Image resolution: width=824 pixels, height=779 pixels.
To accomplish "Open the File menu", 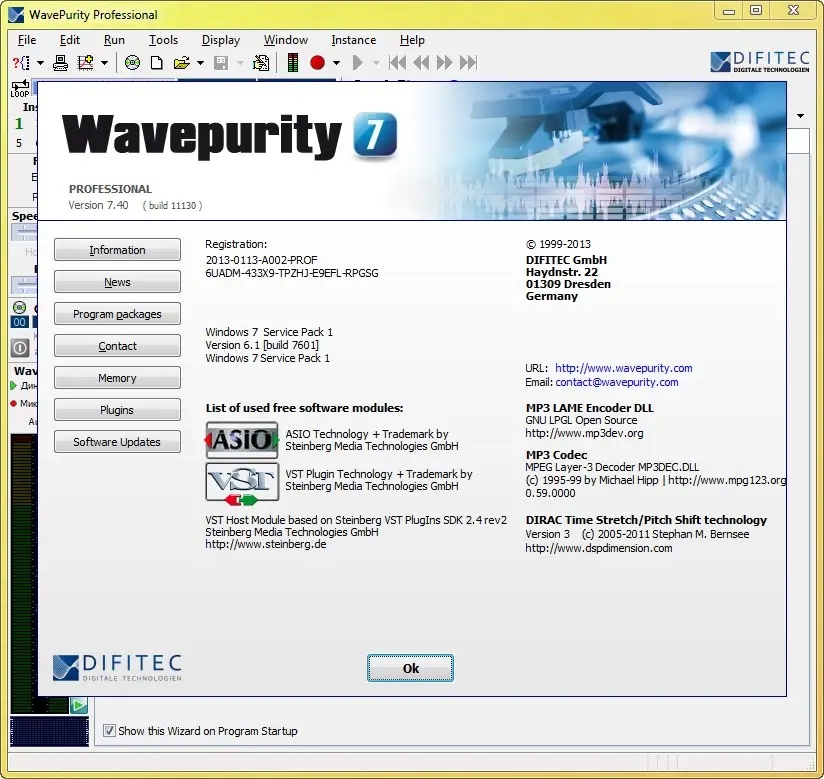I will point(27,40).
